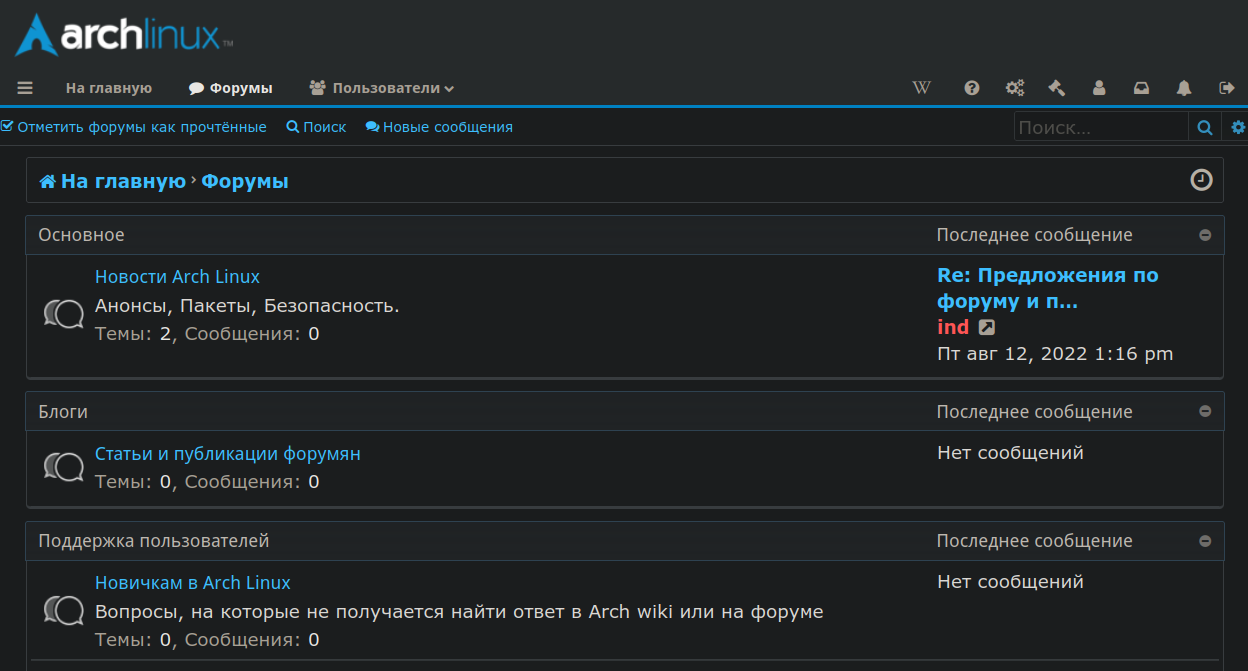The height and width of the screenshot is (671, 1248).
Task: Click the date Пт авг 12, 2022 1:16 pm
Action: 1055,354
